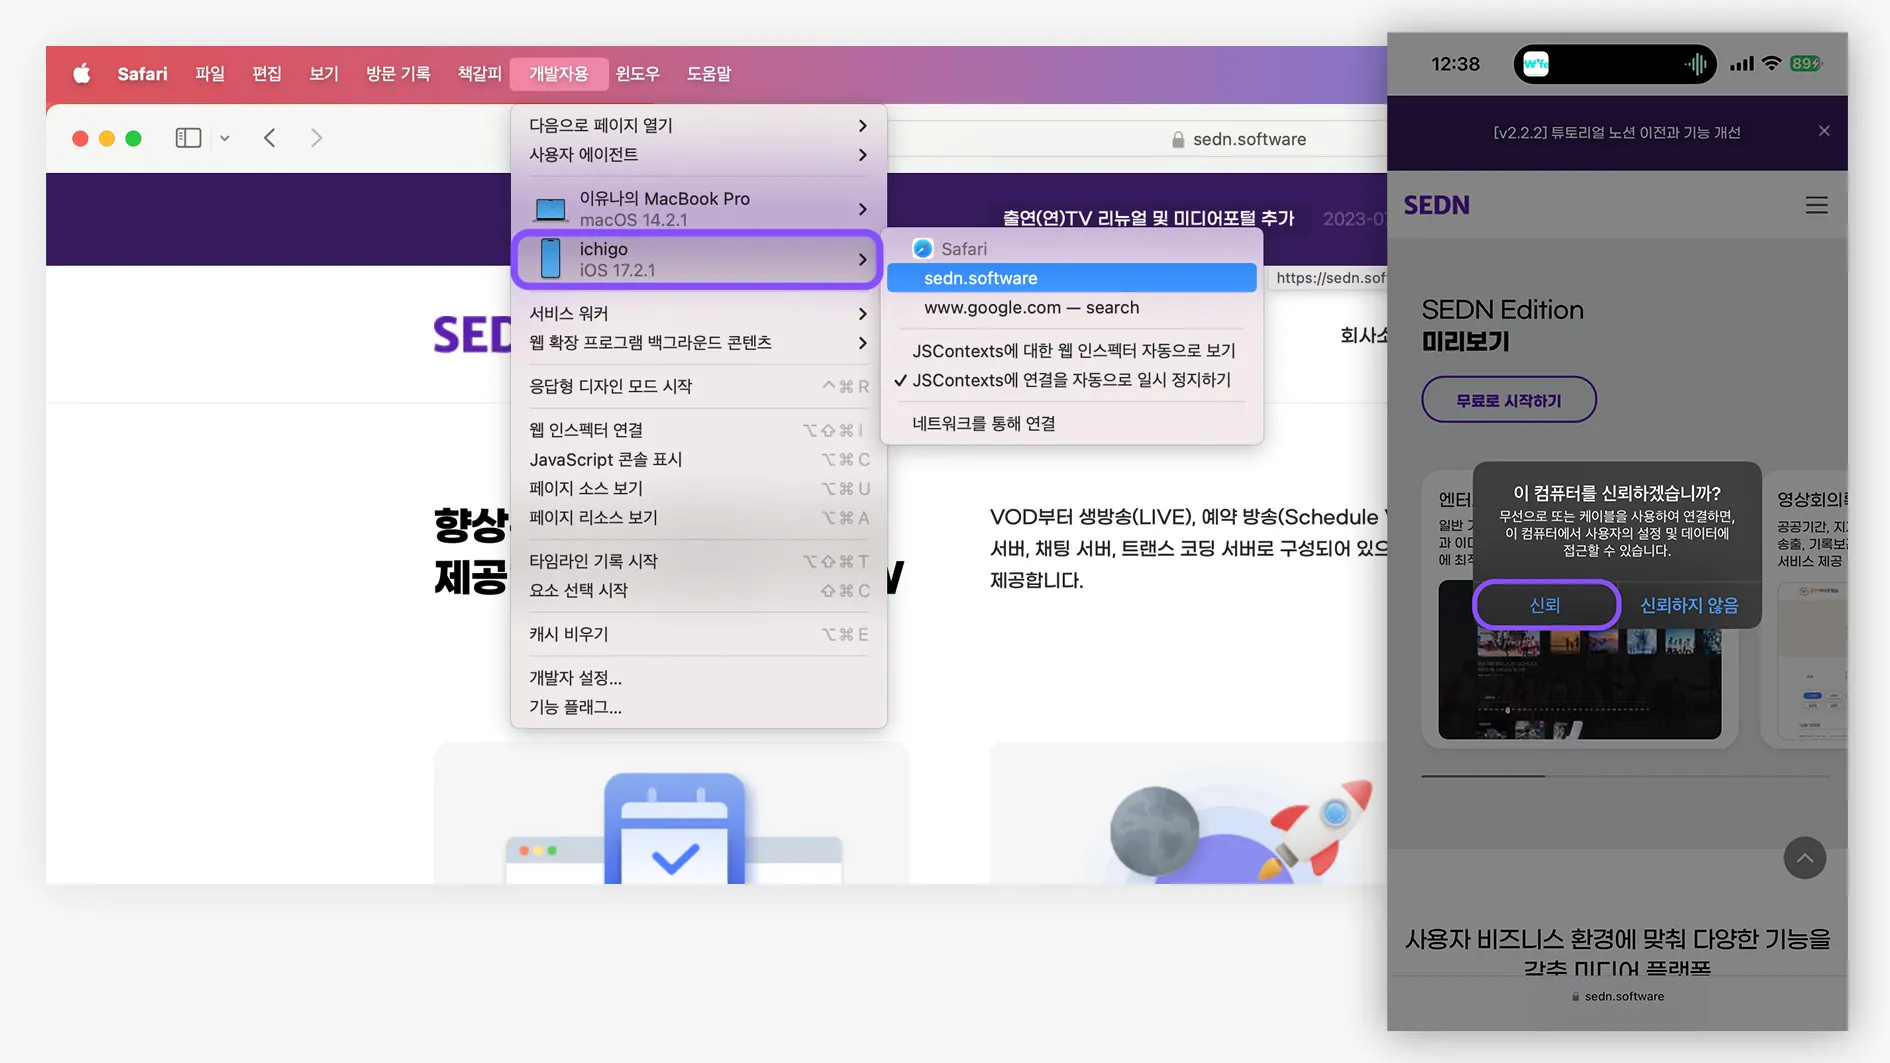
Task: Tap the iPhone battery indicator
Action: point(1806,64)
